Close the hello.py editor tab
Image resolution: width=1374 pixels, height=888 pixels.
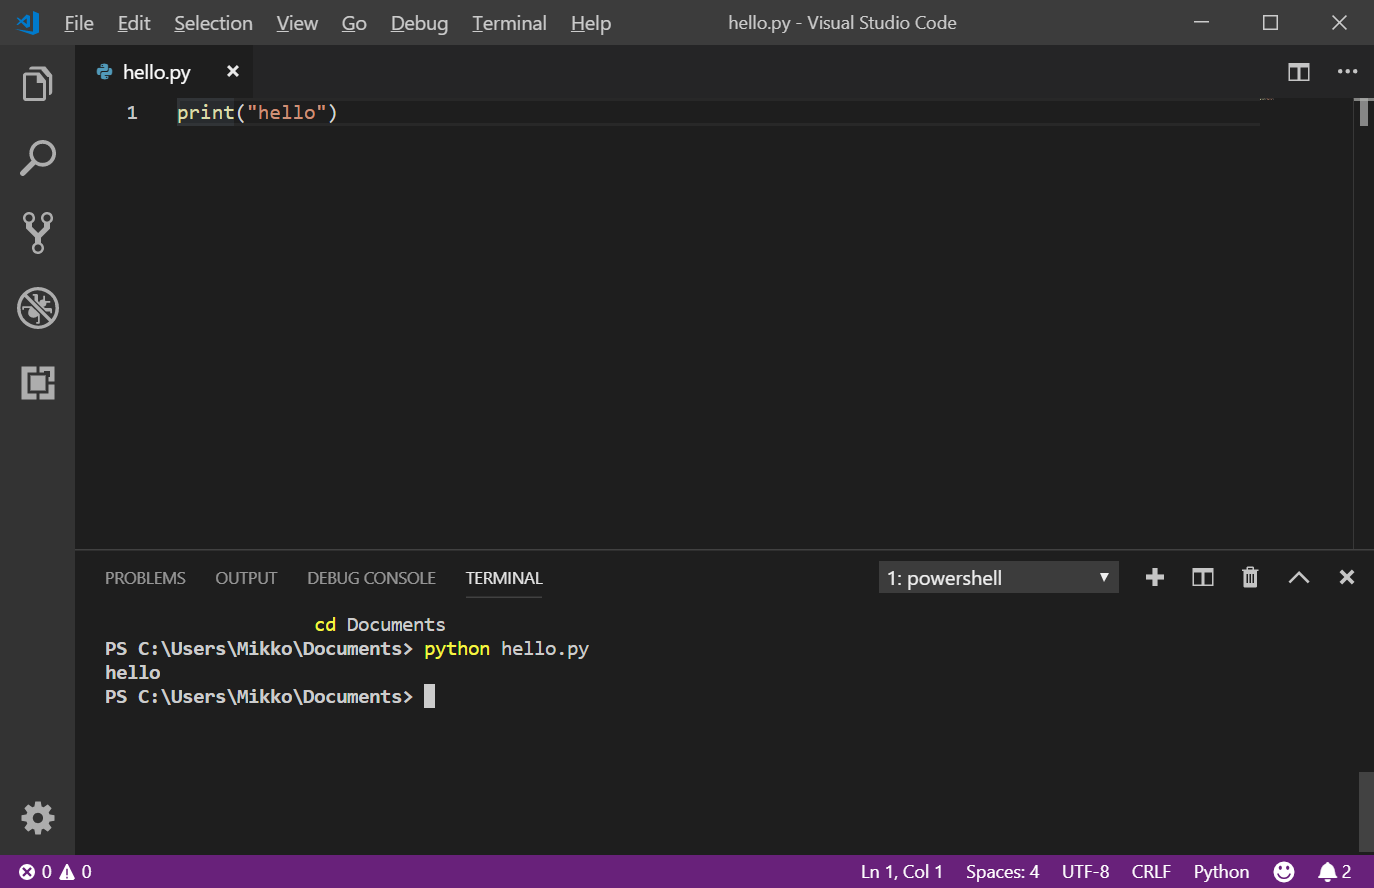tap(233, 71)
